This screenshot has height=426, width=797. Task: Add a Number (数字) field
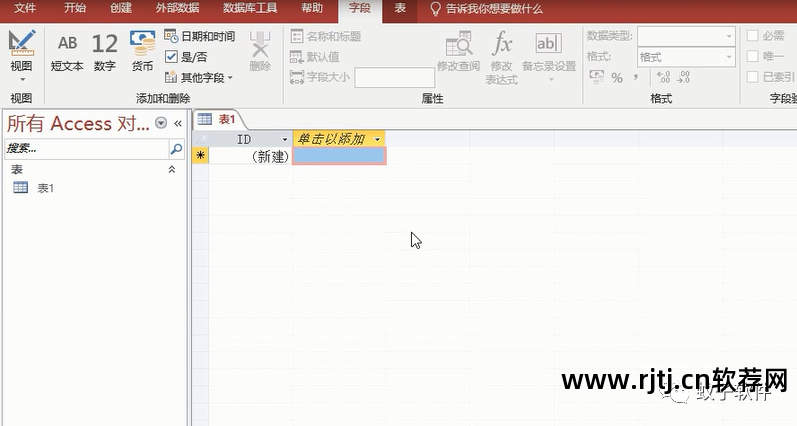[x=104, y=52]
